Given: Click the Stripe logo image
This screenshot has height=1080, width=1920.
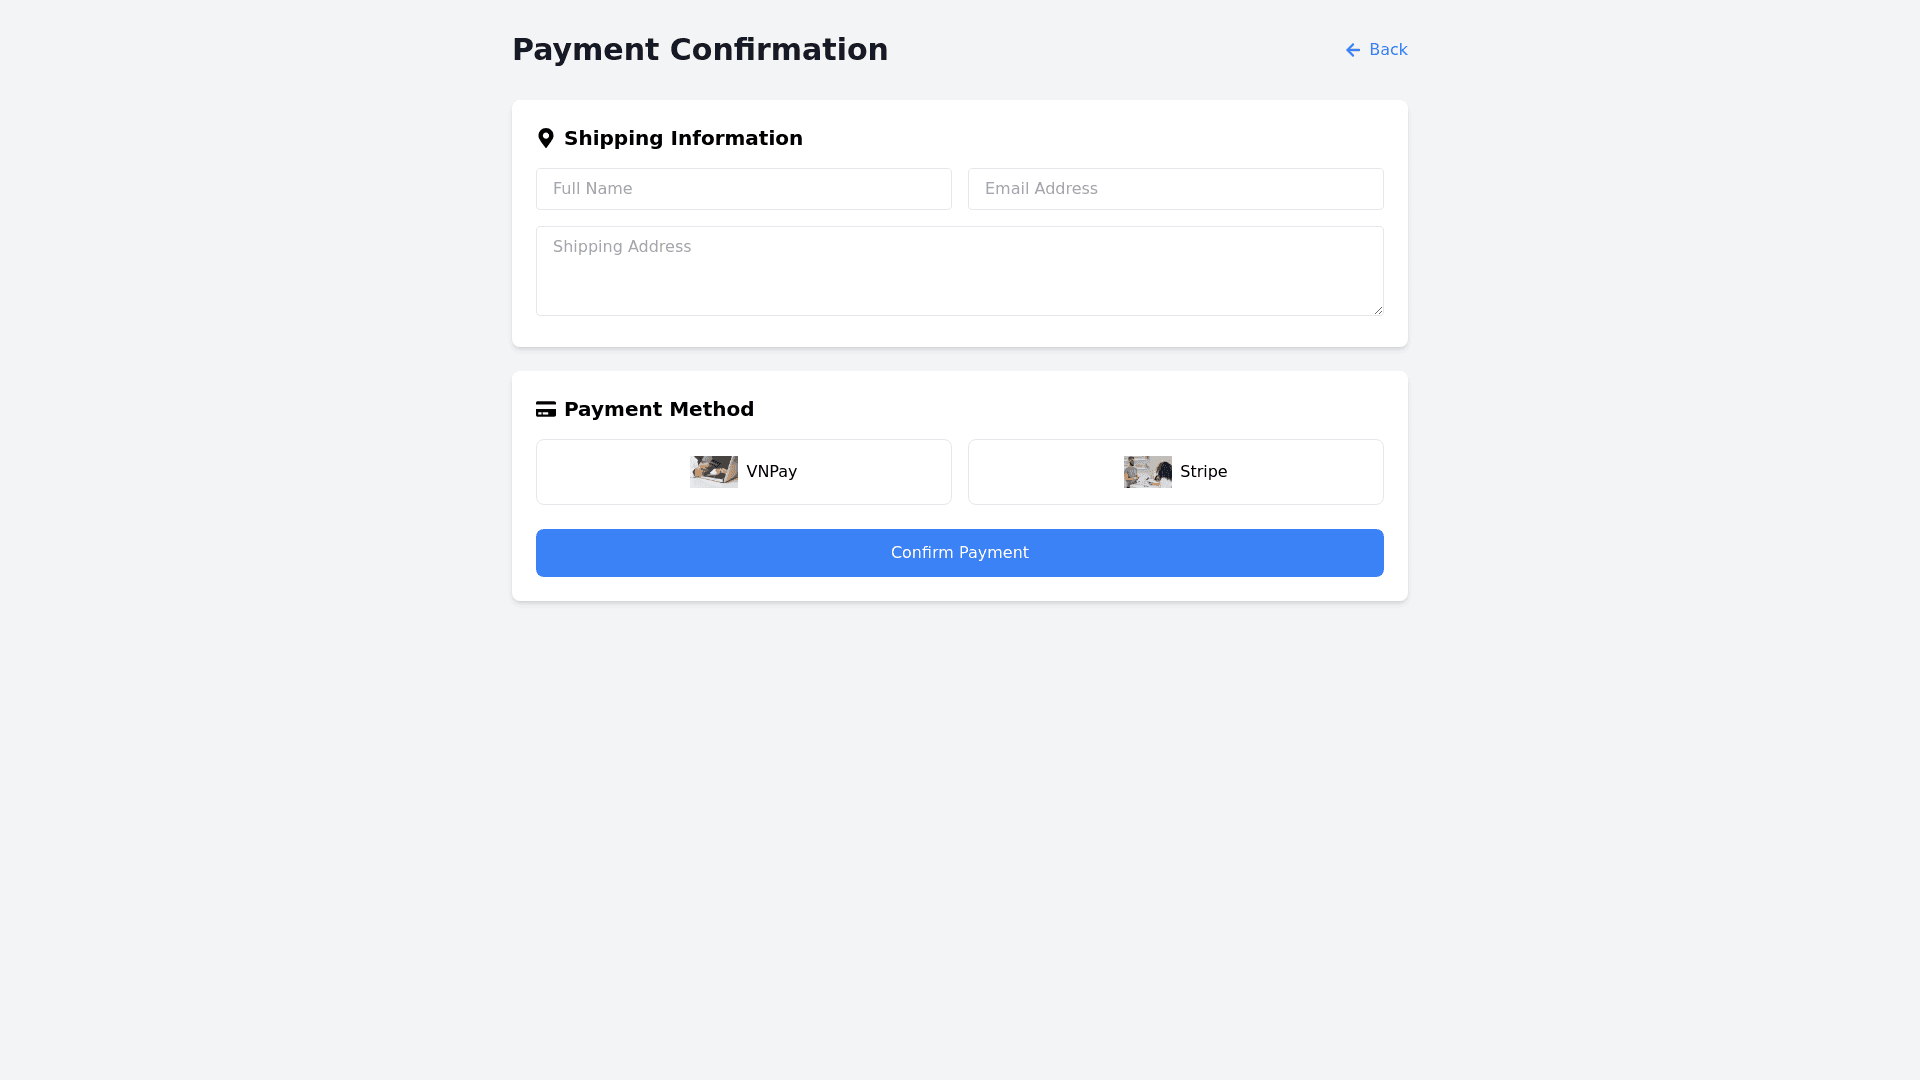Looking at the screenshot, I should [1147, 472].
